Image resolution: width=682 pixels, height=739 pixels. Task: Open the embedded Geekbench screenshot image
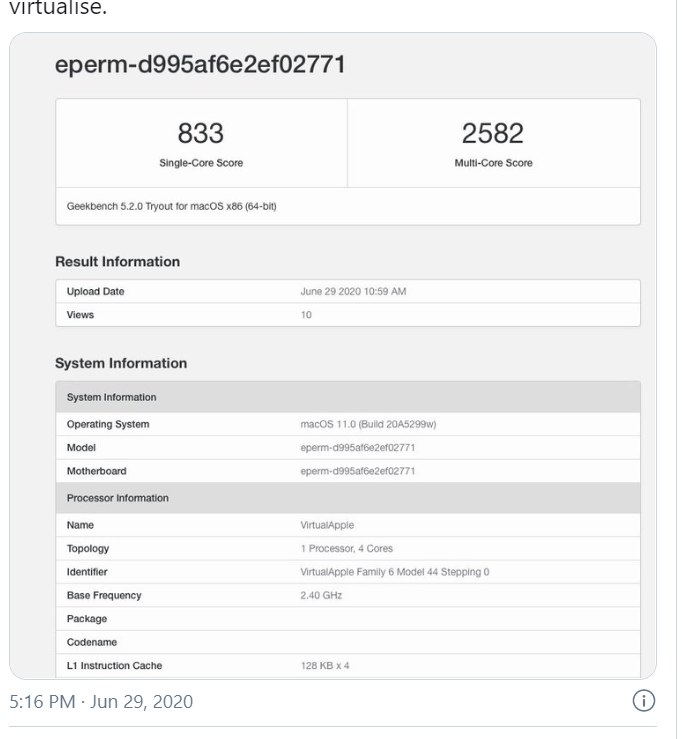pyautogui.click(x=333, y=356)
